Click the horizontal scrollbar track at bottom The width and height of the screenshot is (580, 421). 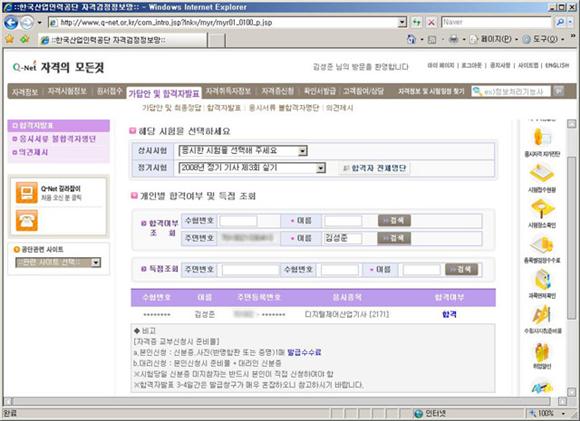click(281, 401)
